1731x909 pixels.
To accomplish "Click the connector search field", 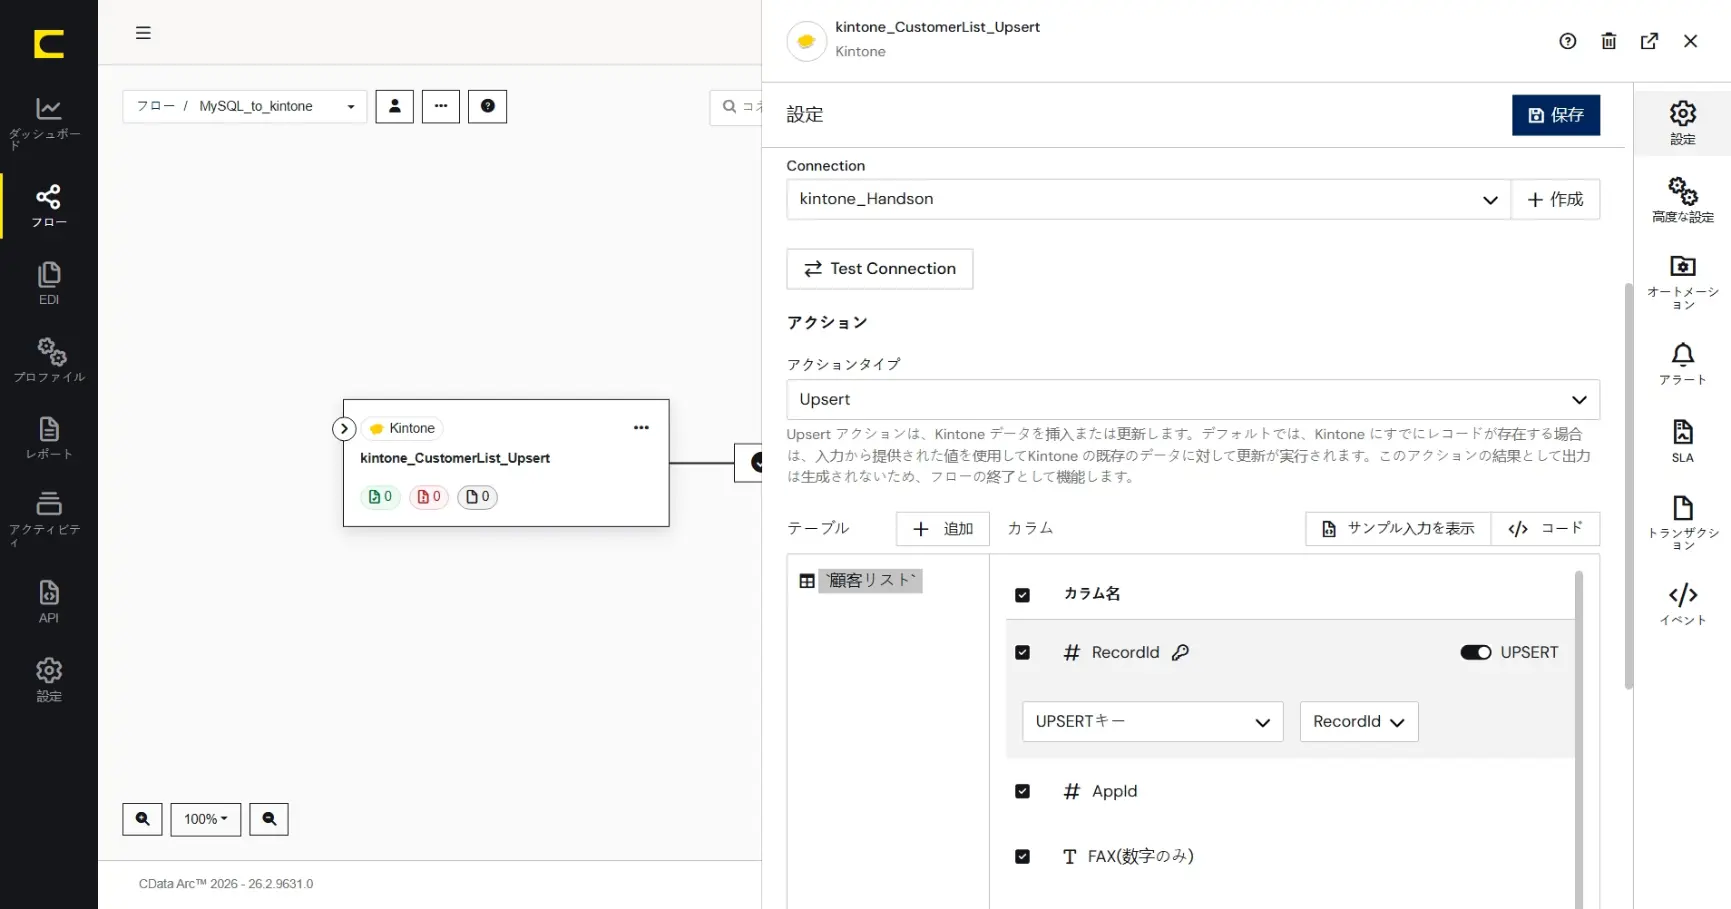I will click(x=737, y=107).
